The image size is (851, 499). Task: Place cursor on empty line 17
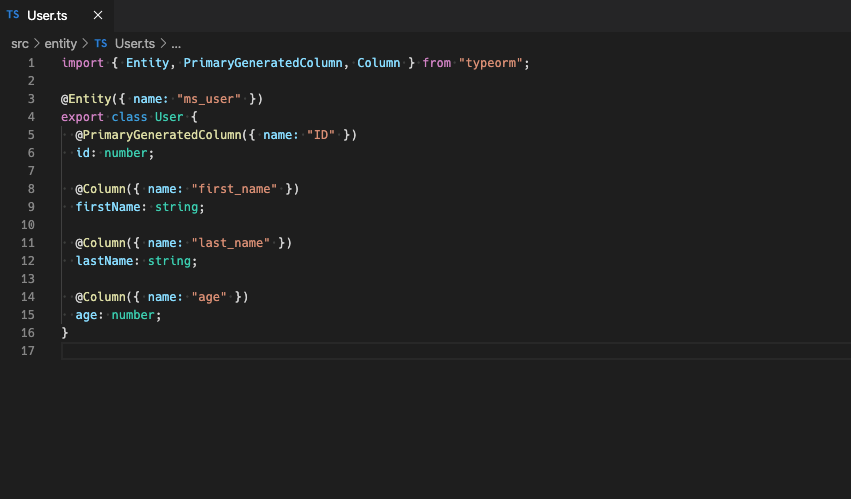[x=456, y=351]
